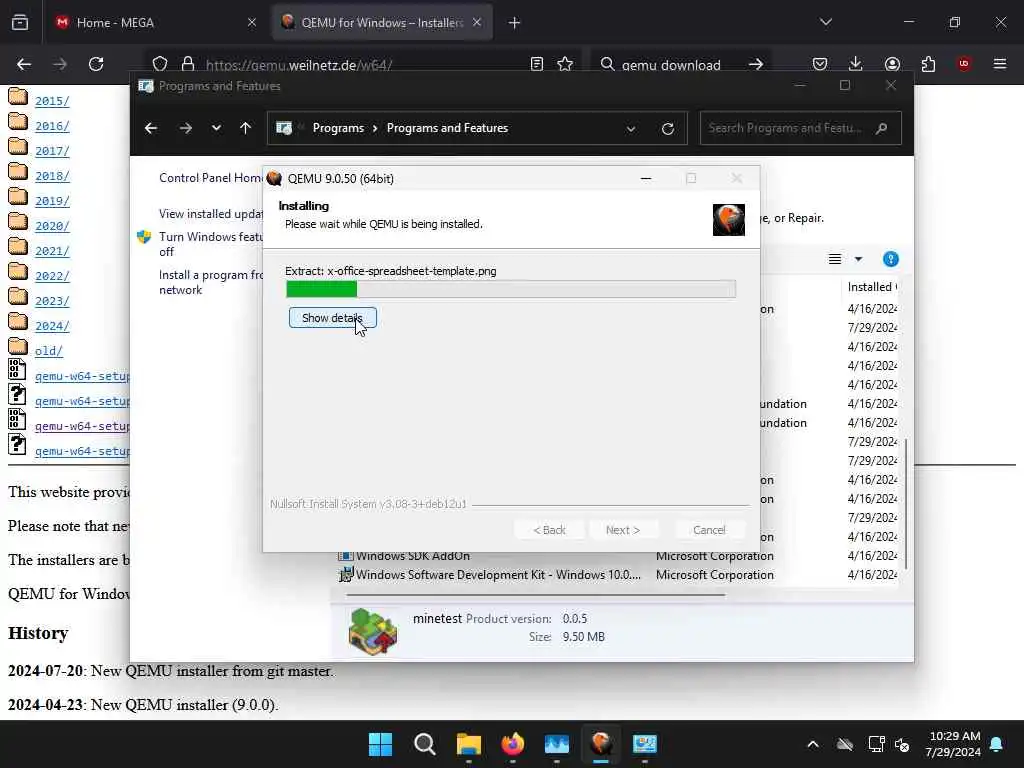Open the 2020/ folder link
The height and width of the screenshot is (768, 1024).
[52, 226]
